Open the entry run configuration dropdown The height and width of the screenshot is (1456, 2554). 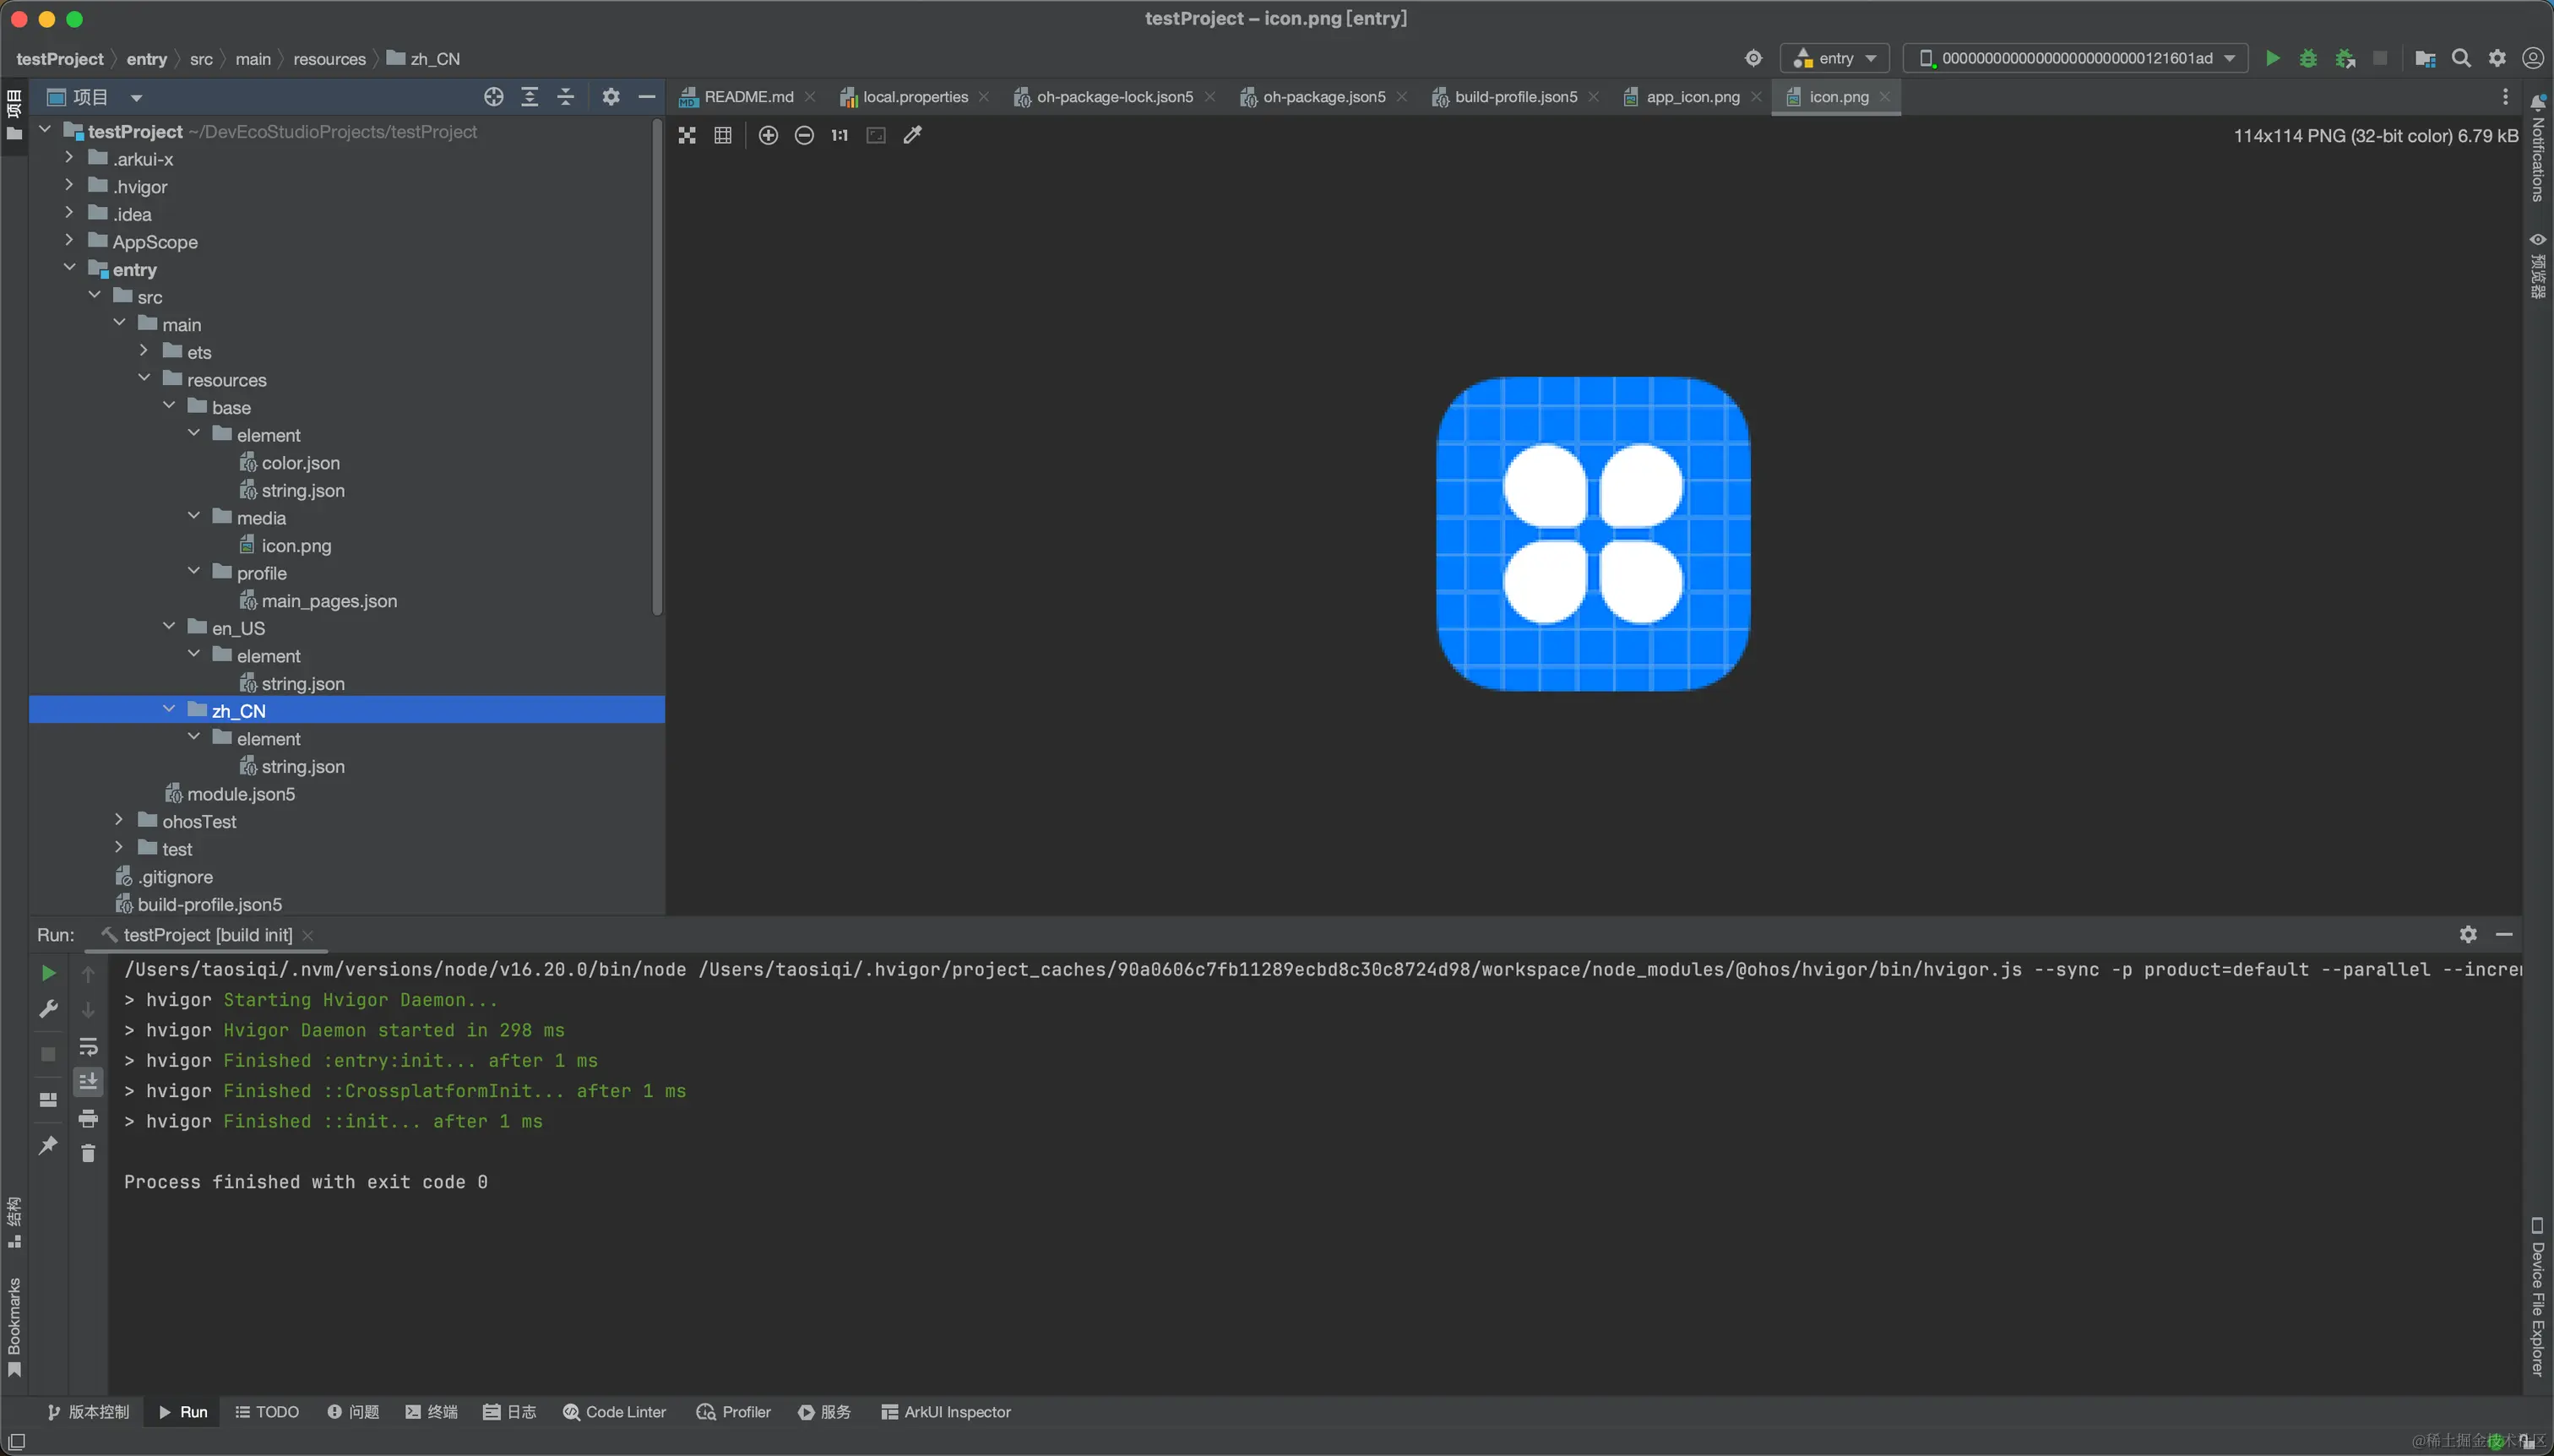1834,58
